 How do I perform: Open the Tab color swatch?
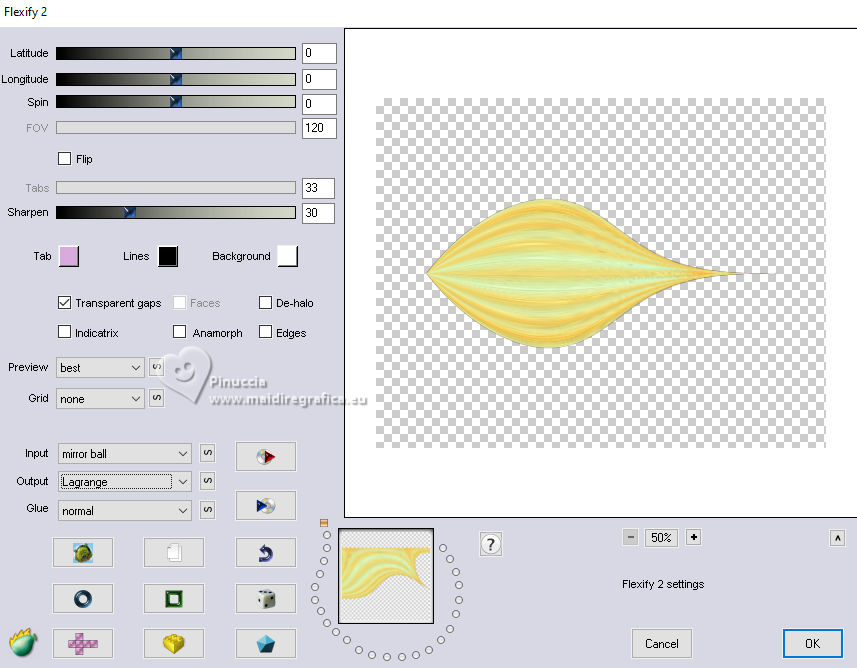click(69, 256)
